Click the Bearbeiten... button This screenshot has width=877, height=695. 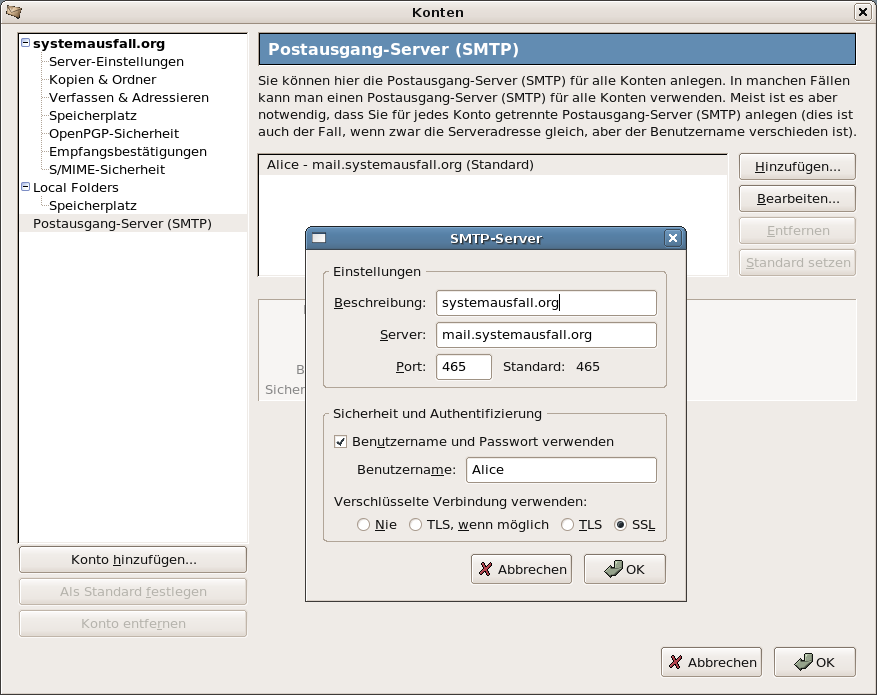click(798, 198)
